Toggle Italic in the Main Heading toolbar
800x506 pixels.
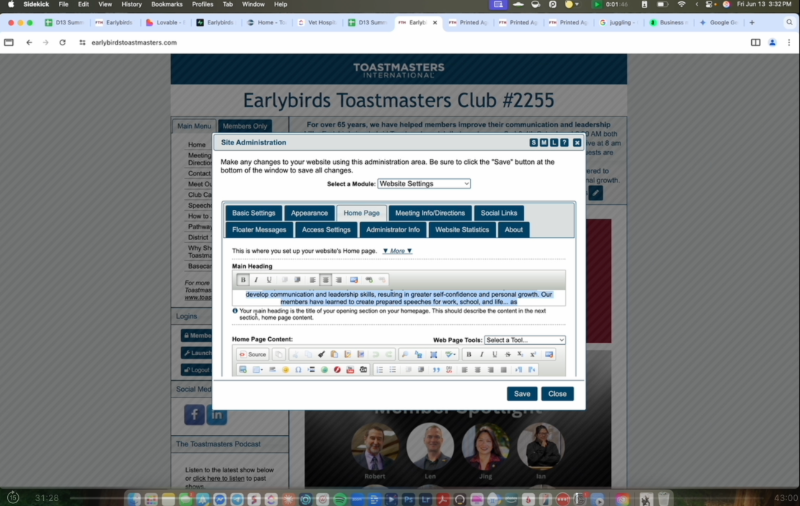coord(256,280)
